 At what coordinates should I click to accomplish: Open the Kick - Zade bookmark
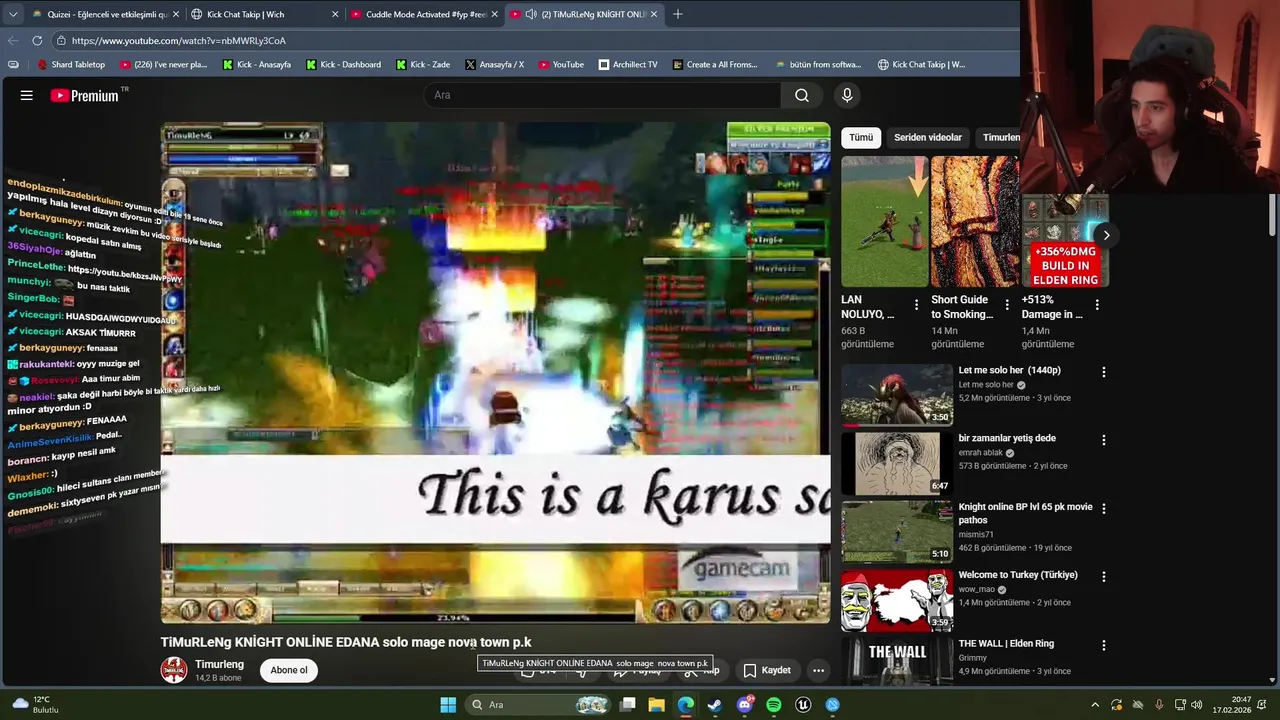422,64
